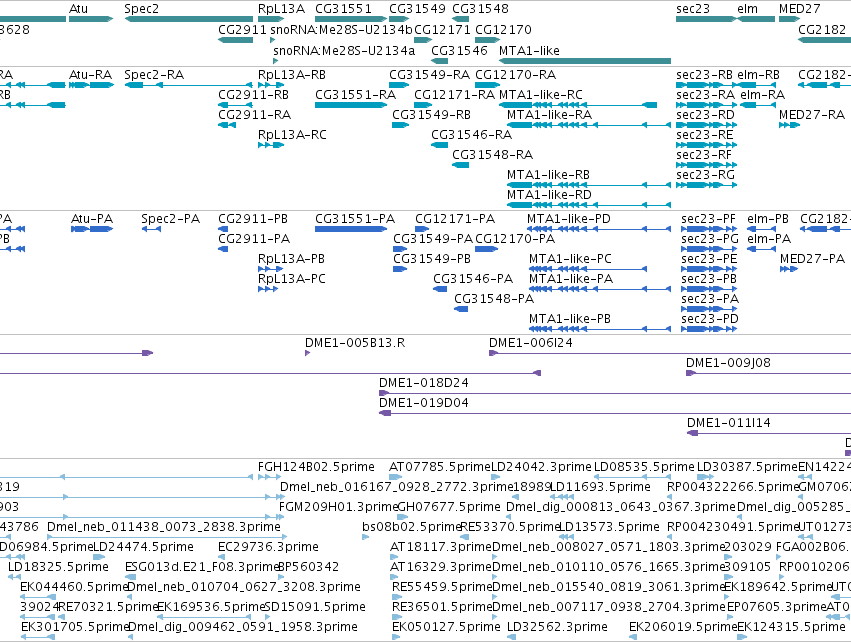Select transcript elm-RB
Screen dimensions: 851x642
pyautogui.click(x=757, y=85)
